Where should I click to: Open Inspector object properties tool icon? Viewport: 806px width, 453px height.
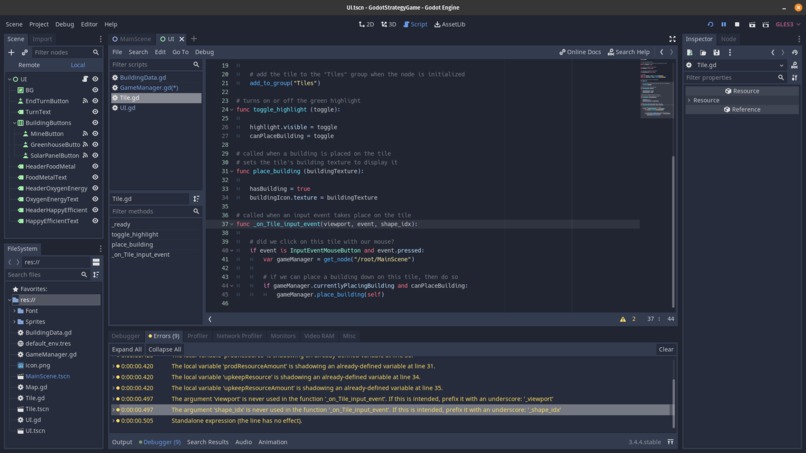click(x=794, y=78)
